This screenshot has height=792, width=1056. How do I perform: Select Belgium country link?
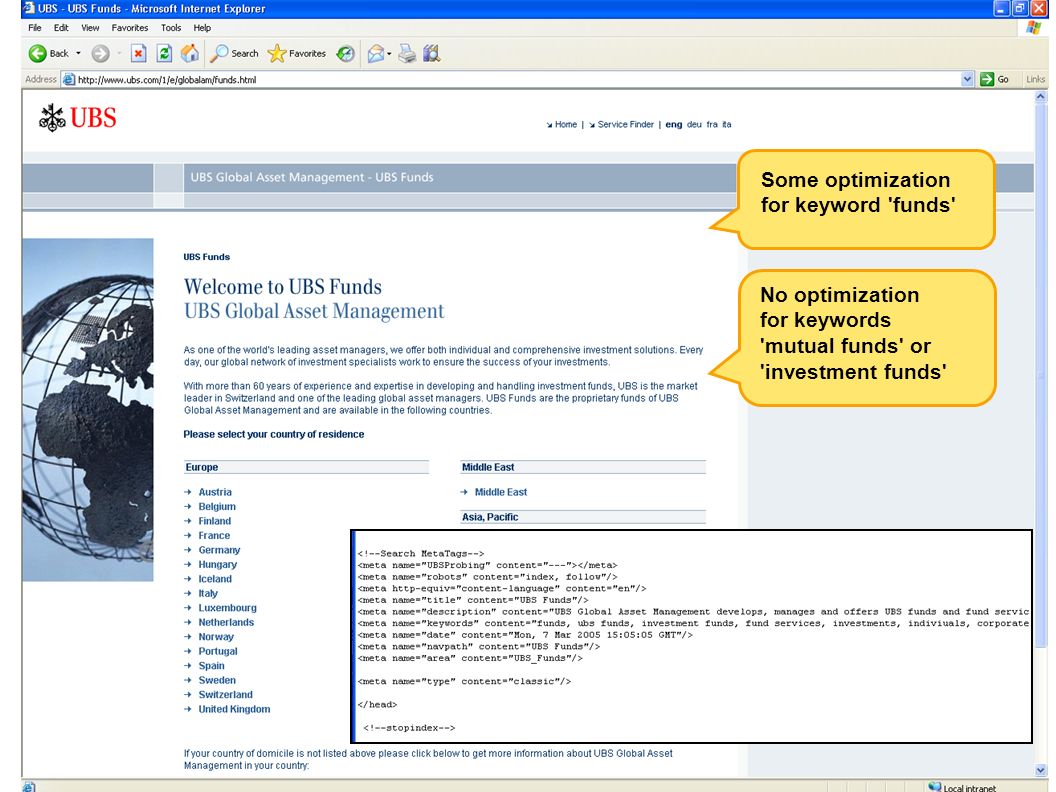pyautogui.click(x=217, y=506)
